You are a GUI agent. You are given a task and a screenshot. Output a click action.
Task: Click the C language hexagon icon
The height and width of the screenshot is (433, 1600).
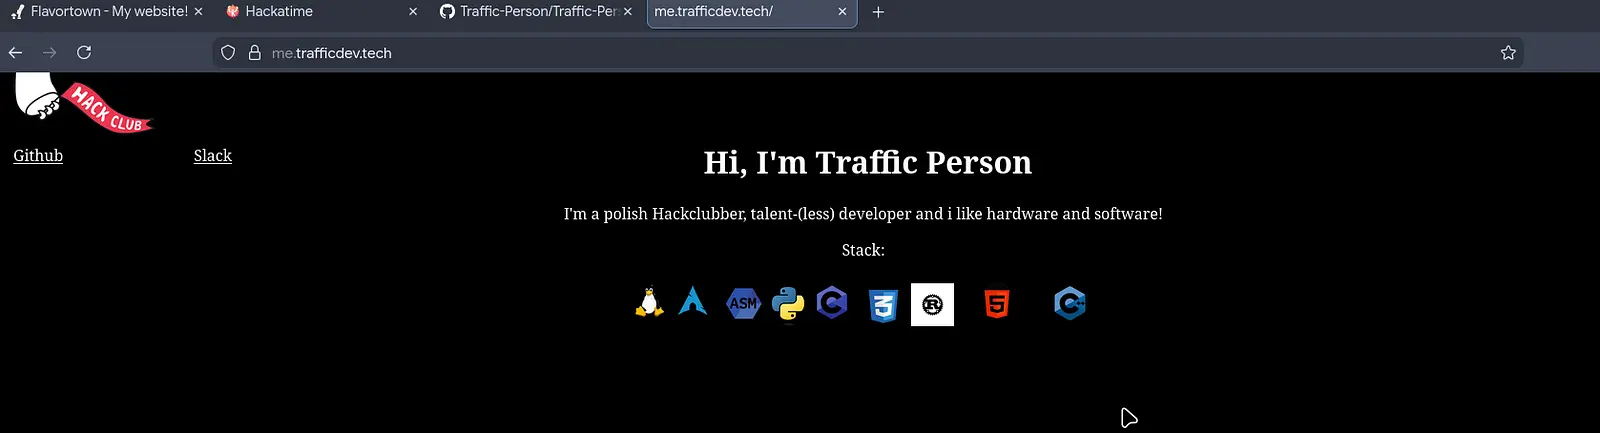[x=832, y=302]
